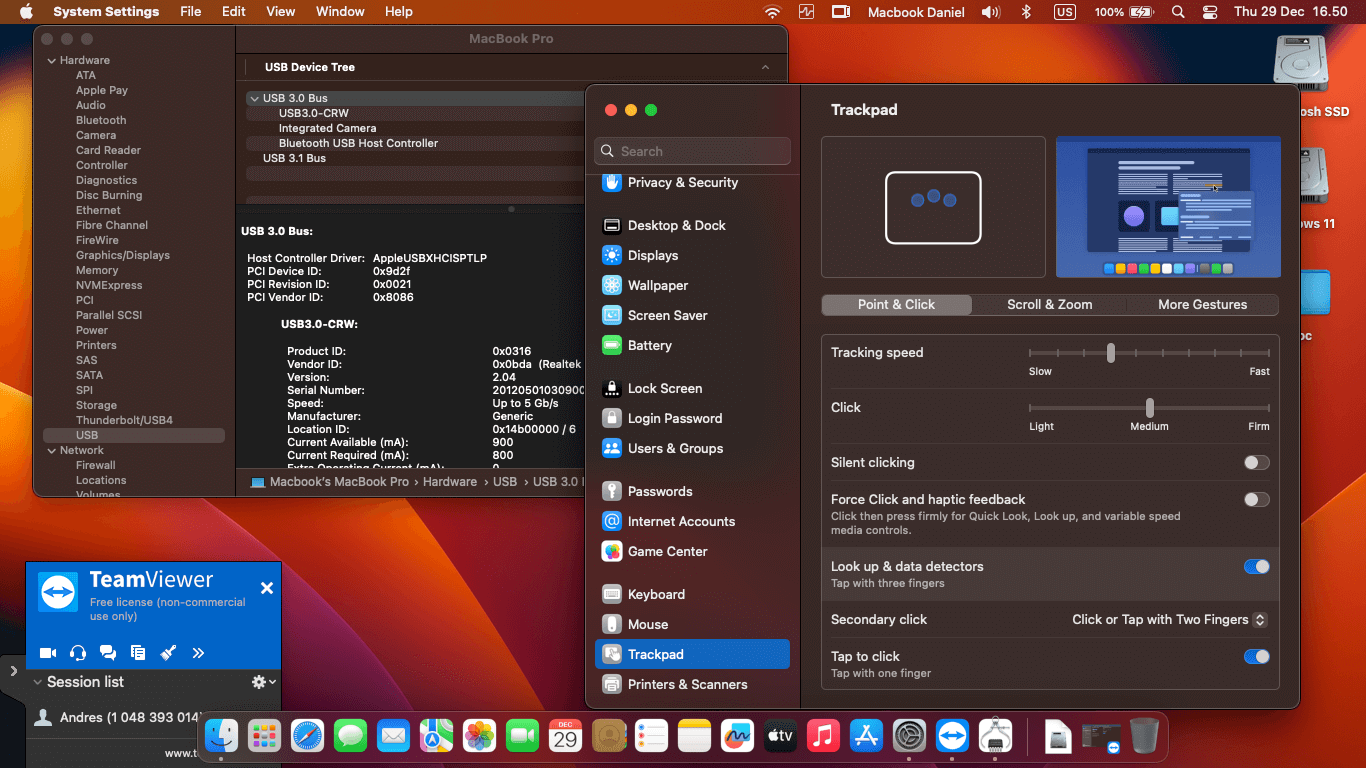
Task: Open the Session list gear settings icon
Action: (258, 681)
